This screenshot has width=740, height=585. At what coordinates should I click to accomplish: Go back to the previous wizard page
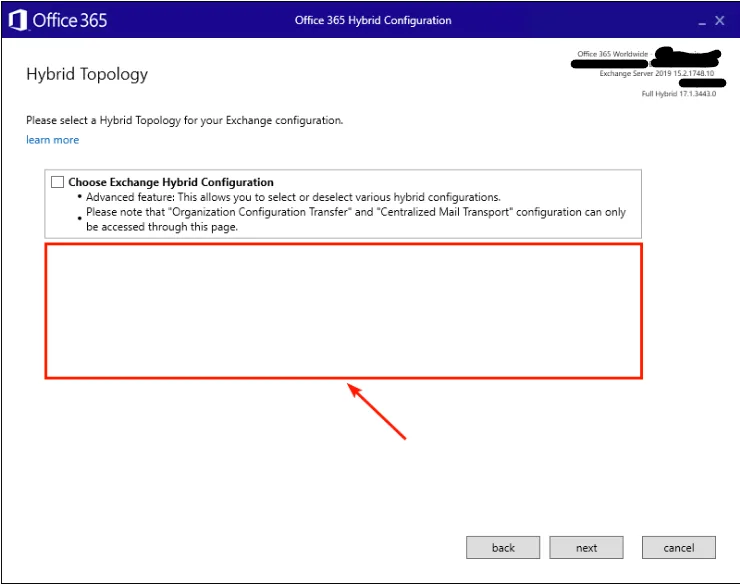pyautogui.click(x=503, y=547)
